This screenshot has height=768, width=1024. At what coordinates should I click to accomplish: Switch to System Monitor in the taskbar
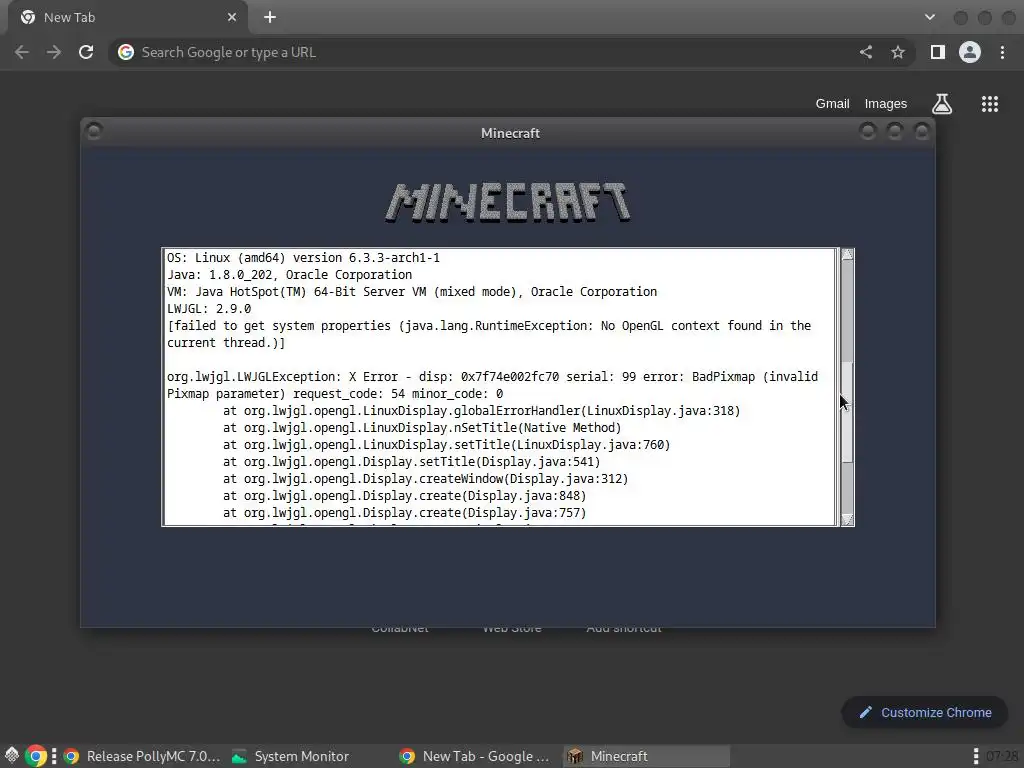pos(291,756)
